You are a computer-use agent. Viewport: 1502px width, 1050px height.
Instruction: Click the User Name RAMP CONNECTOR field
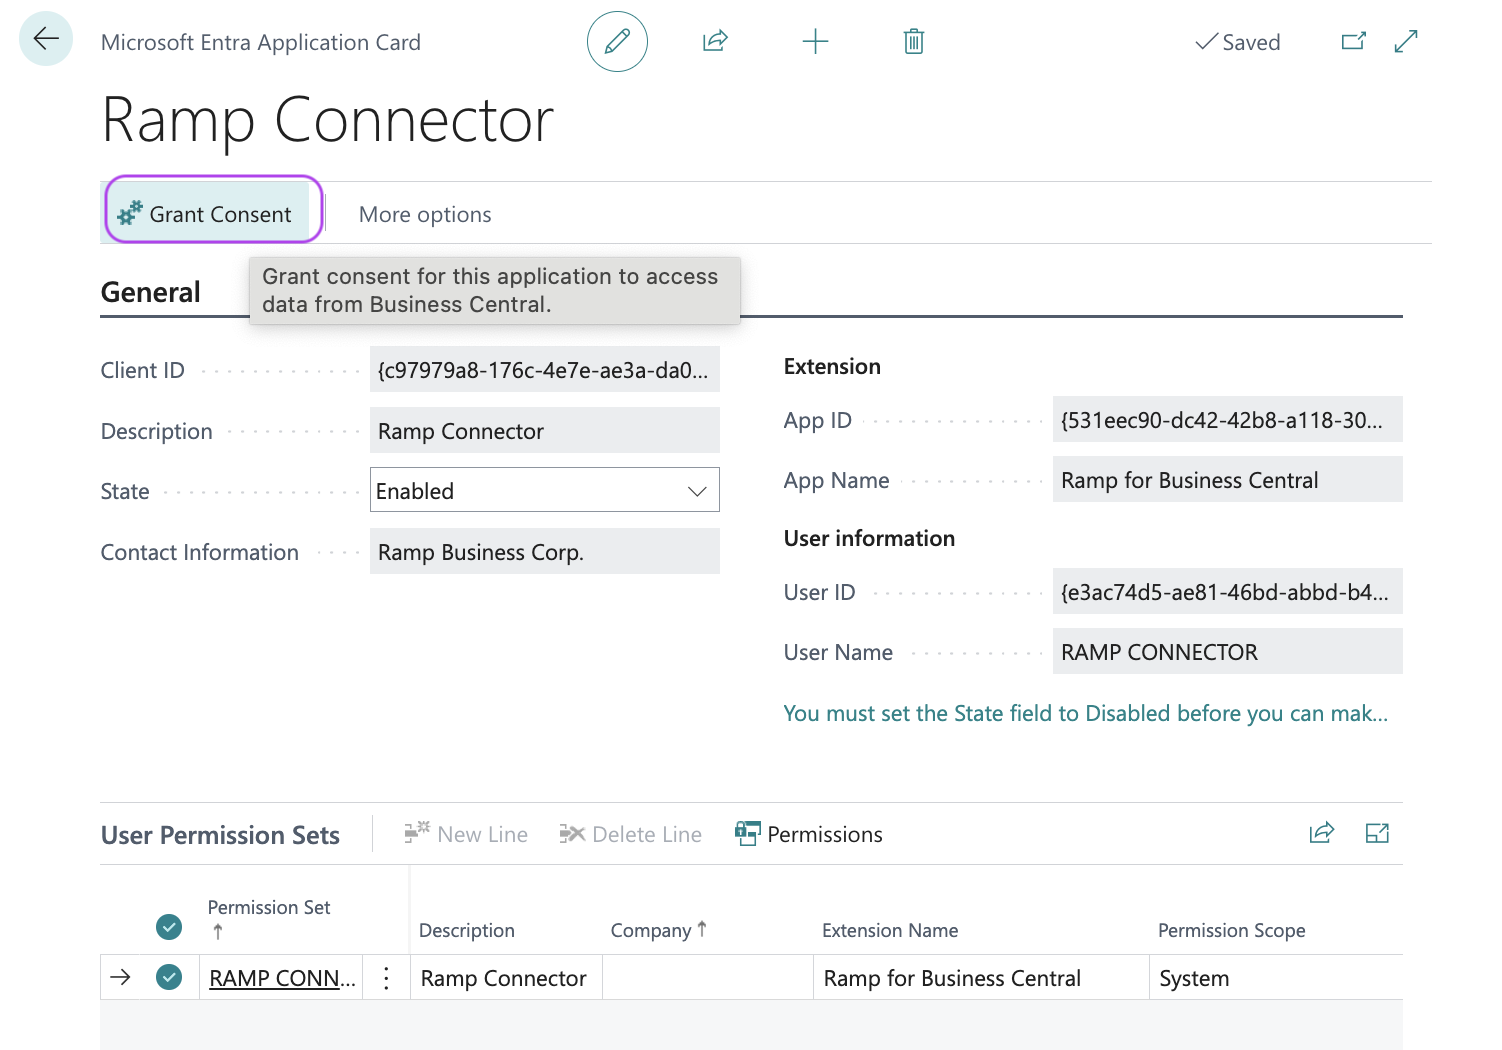tap(1228, 651)
